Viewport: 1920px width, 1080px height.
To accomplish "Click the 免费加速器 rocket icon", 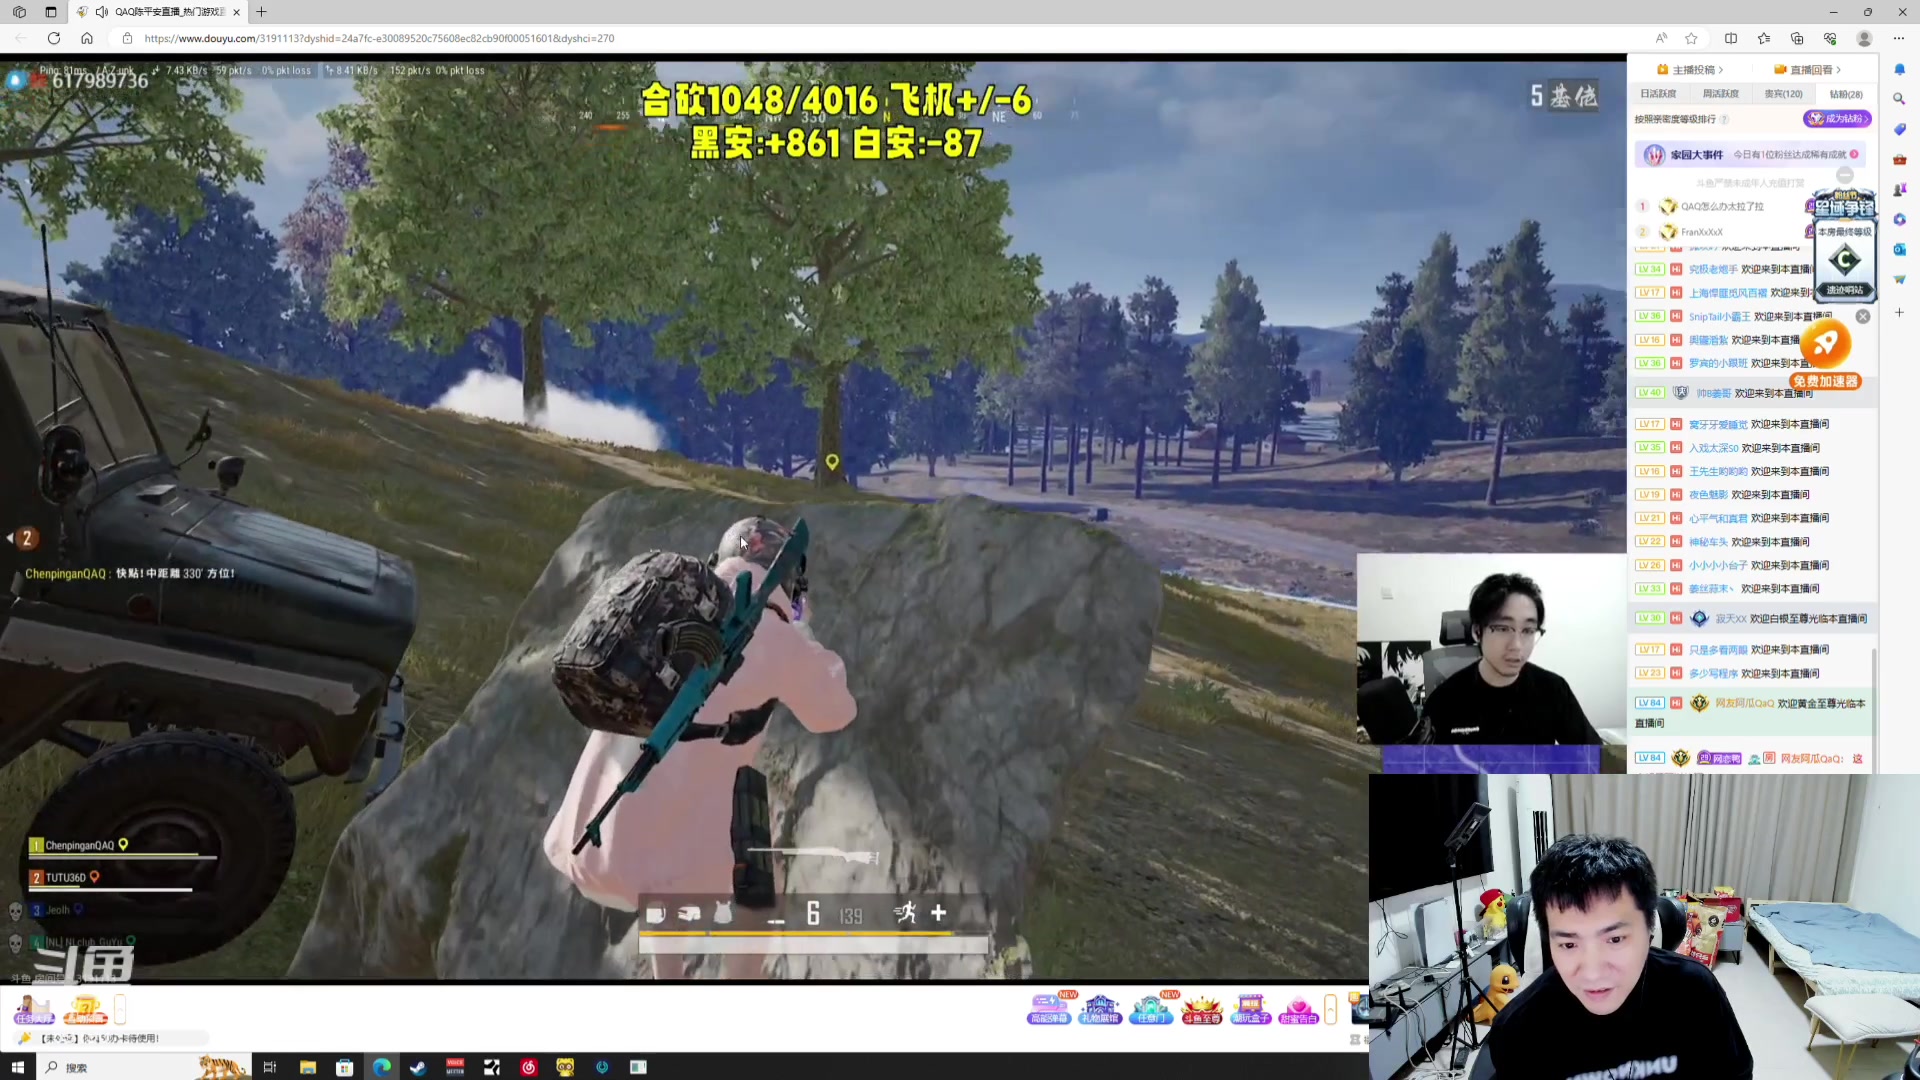I will (x=1826, y=346).
